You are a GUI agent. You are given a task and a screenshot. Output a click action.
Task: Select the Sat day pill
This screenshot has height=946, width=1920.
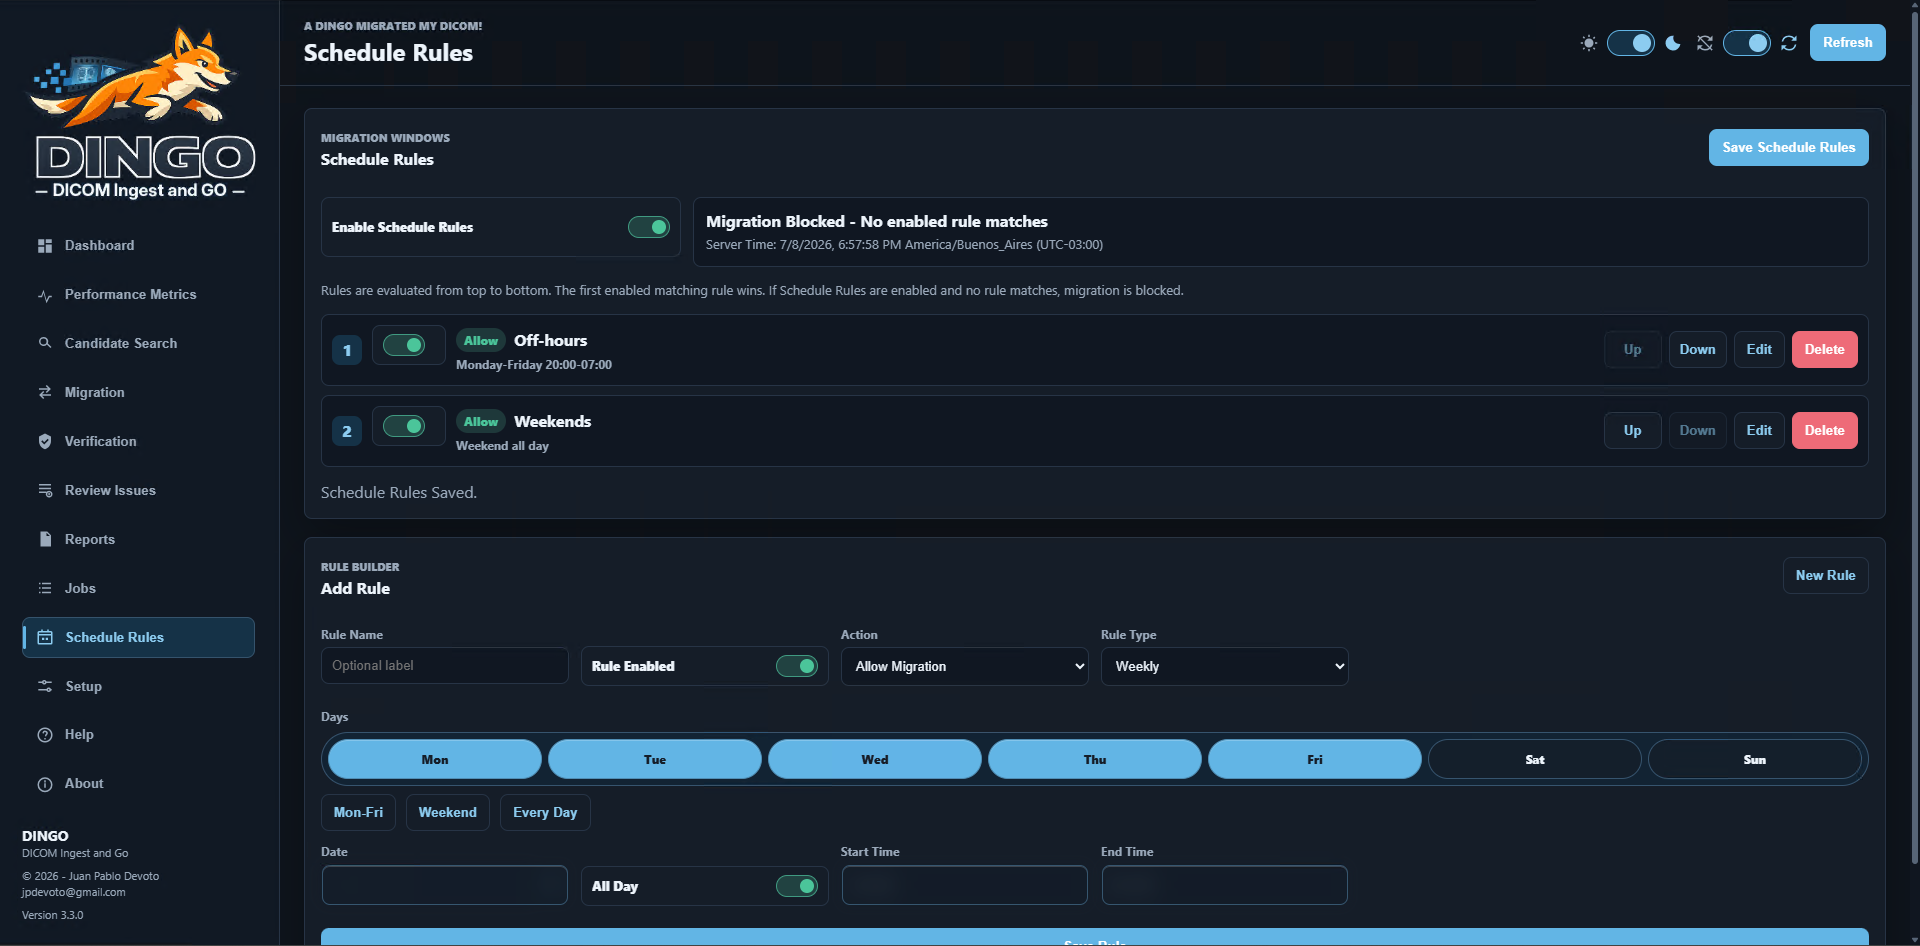[x=1535, y=759]
